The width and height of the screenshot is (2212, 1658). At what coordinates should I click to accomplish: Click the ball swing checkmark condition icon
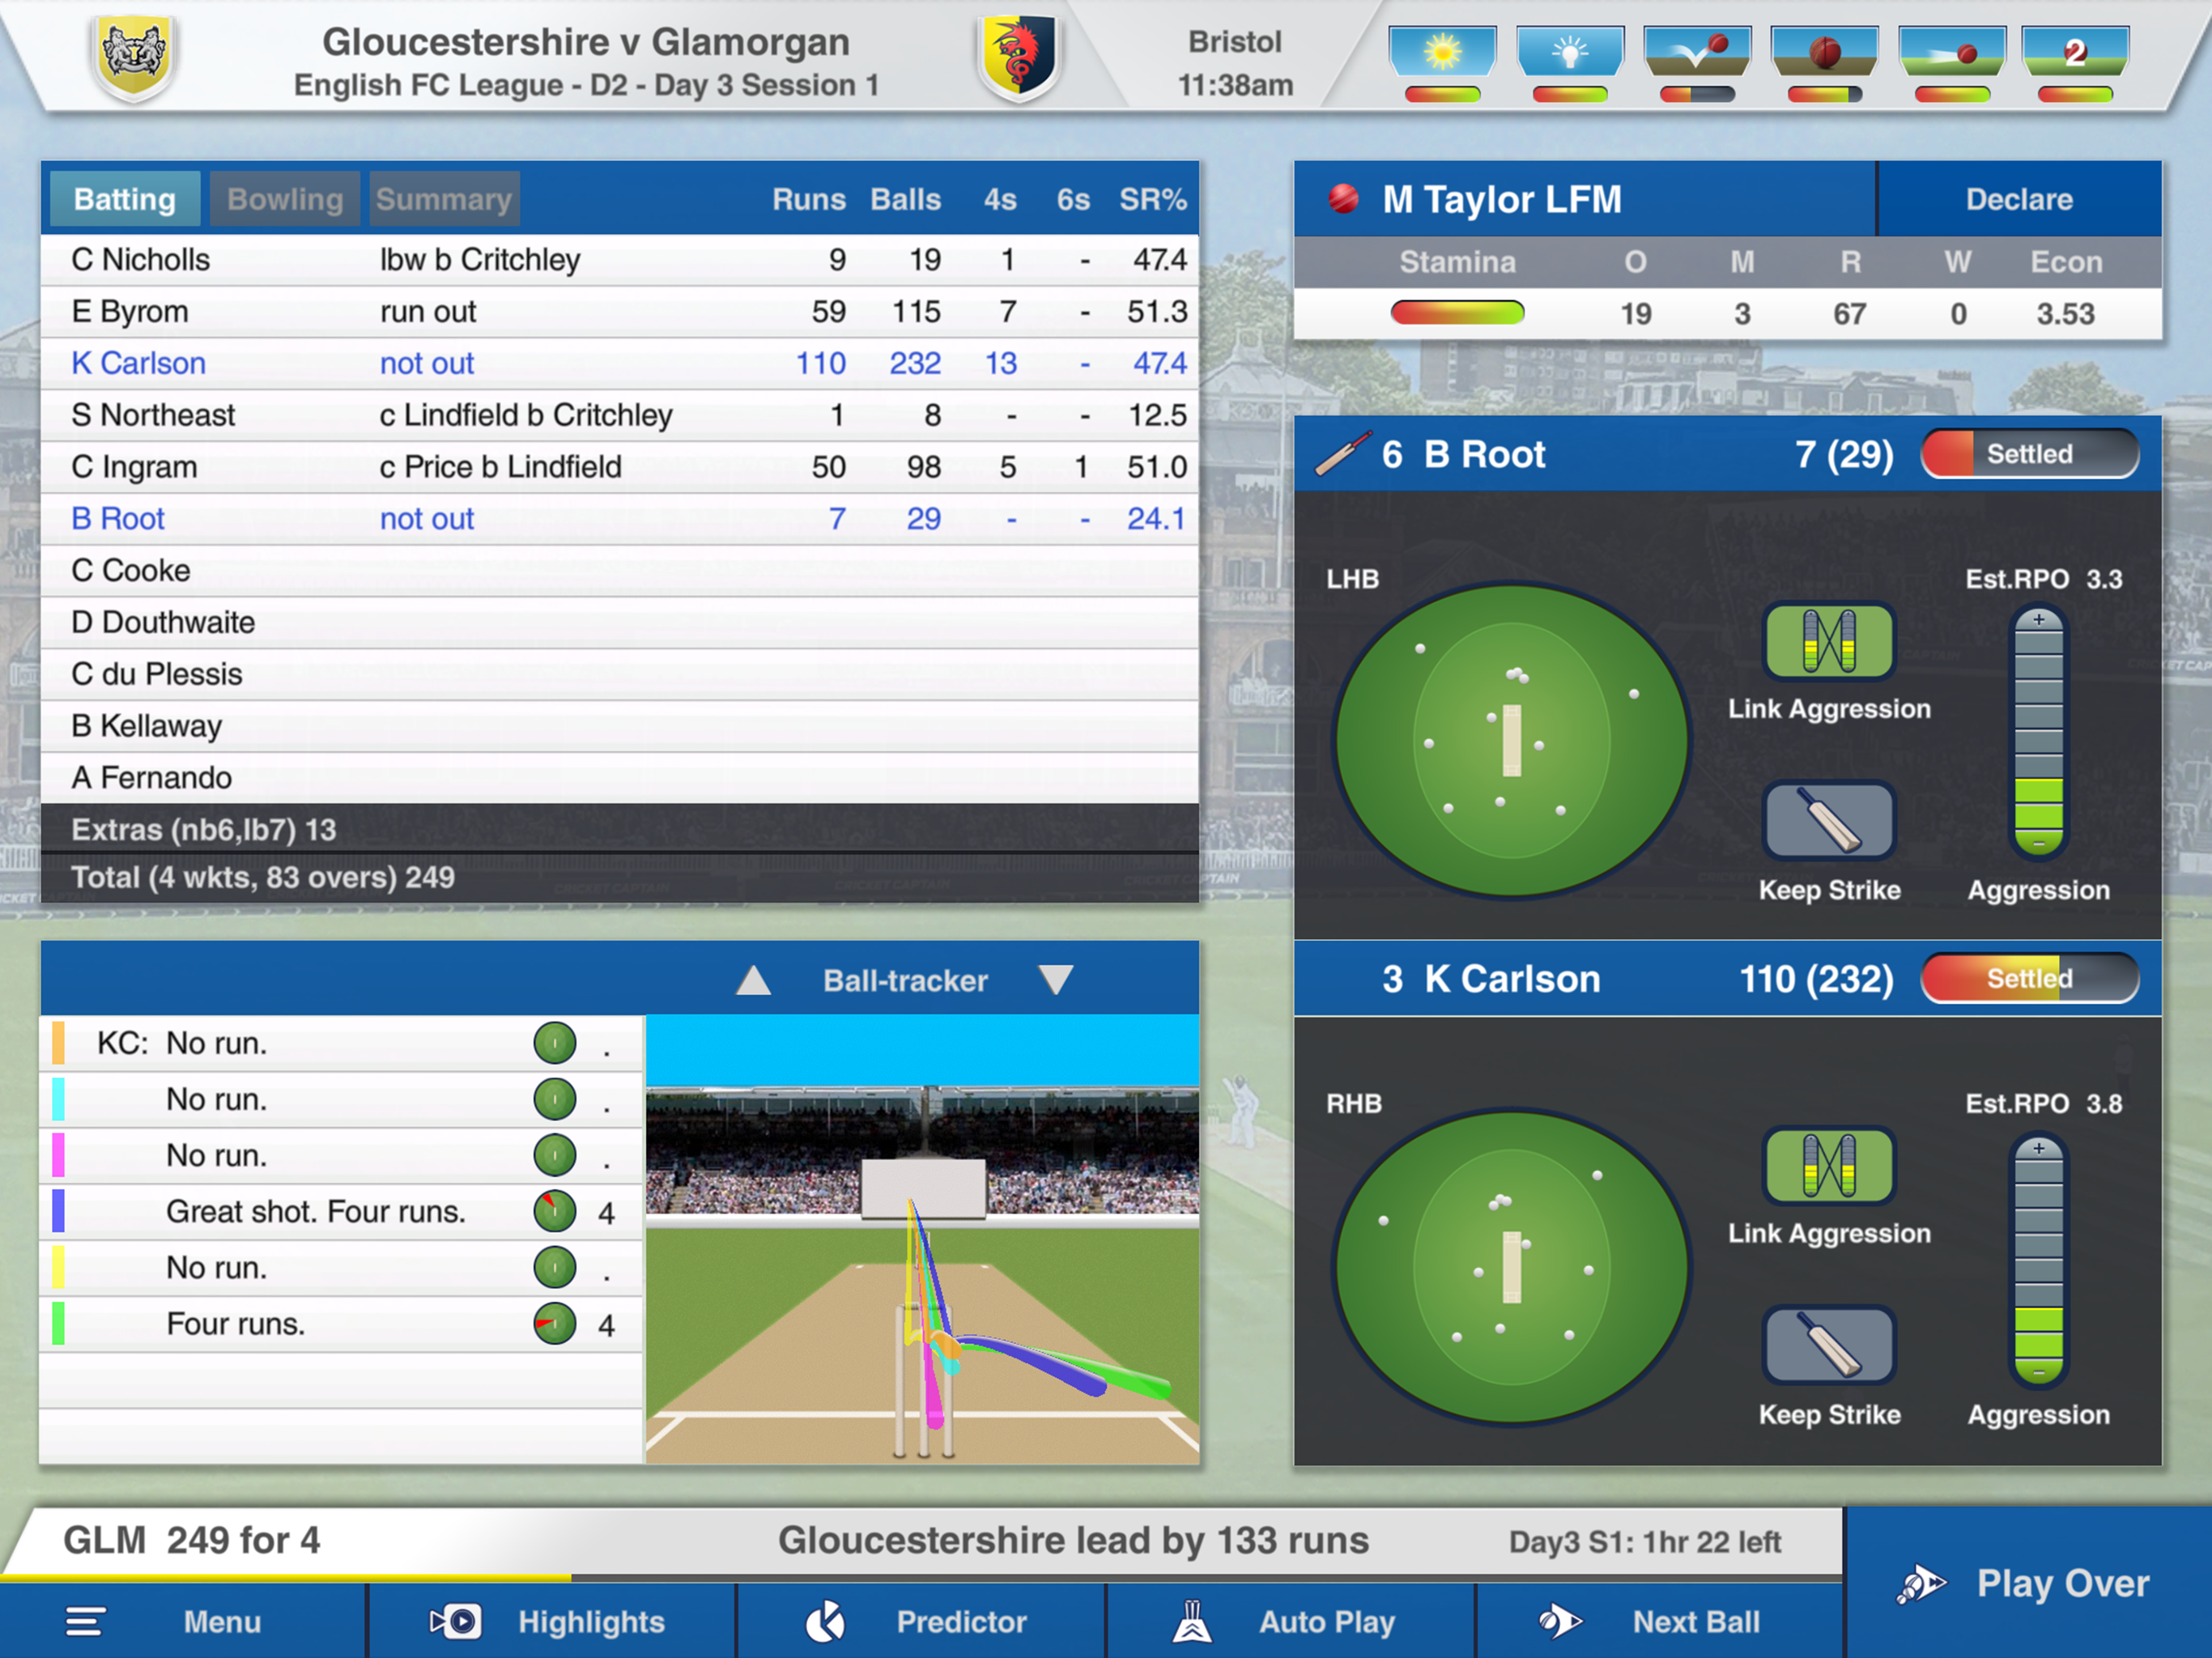[x=1696, y=52]
